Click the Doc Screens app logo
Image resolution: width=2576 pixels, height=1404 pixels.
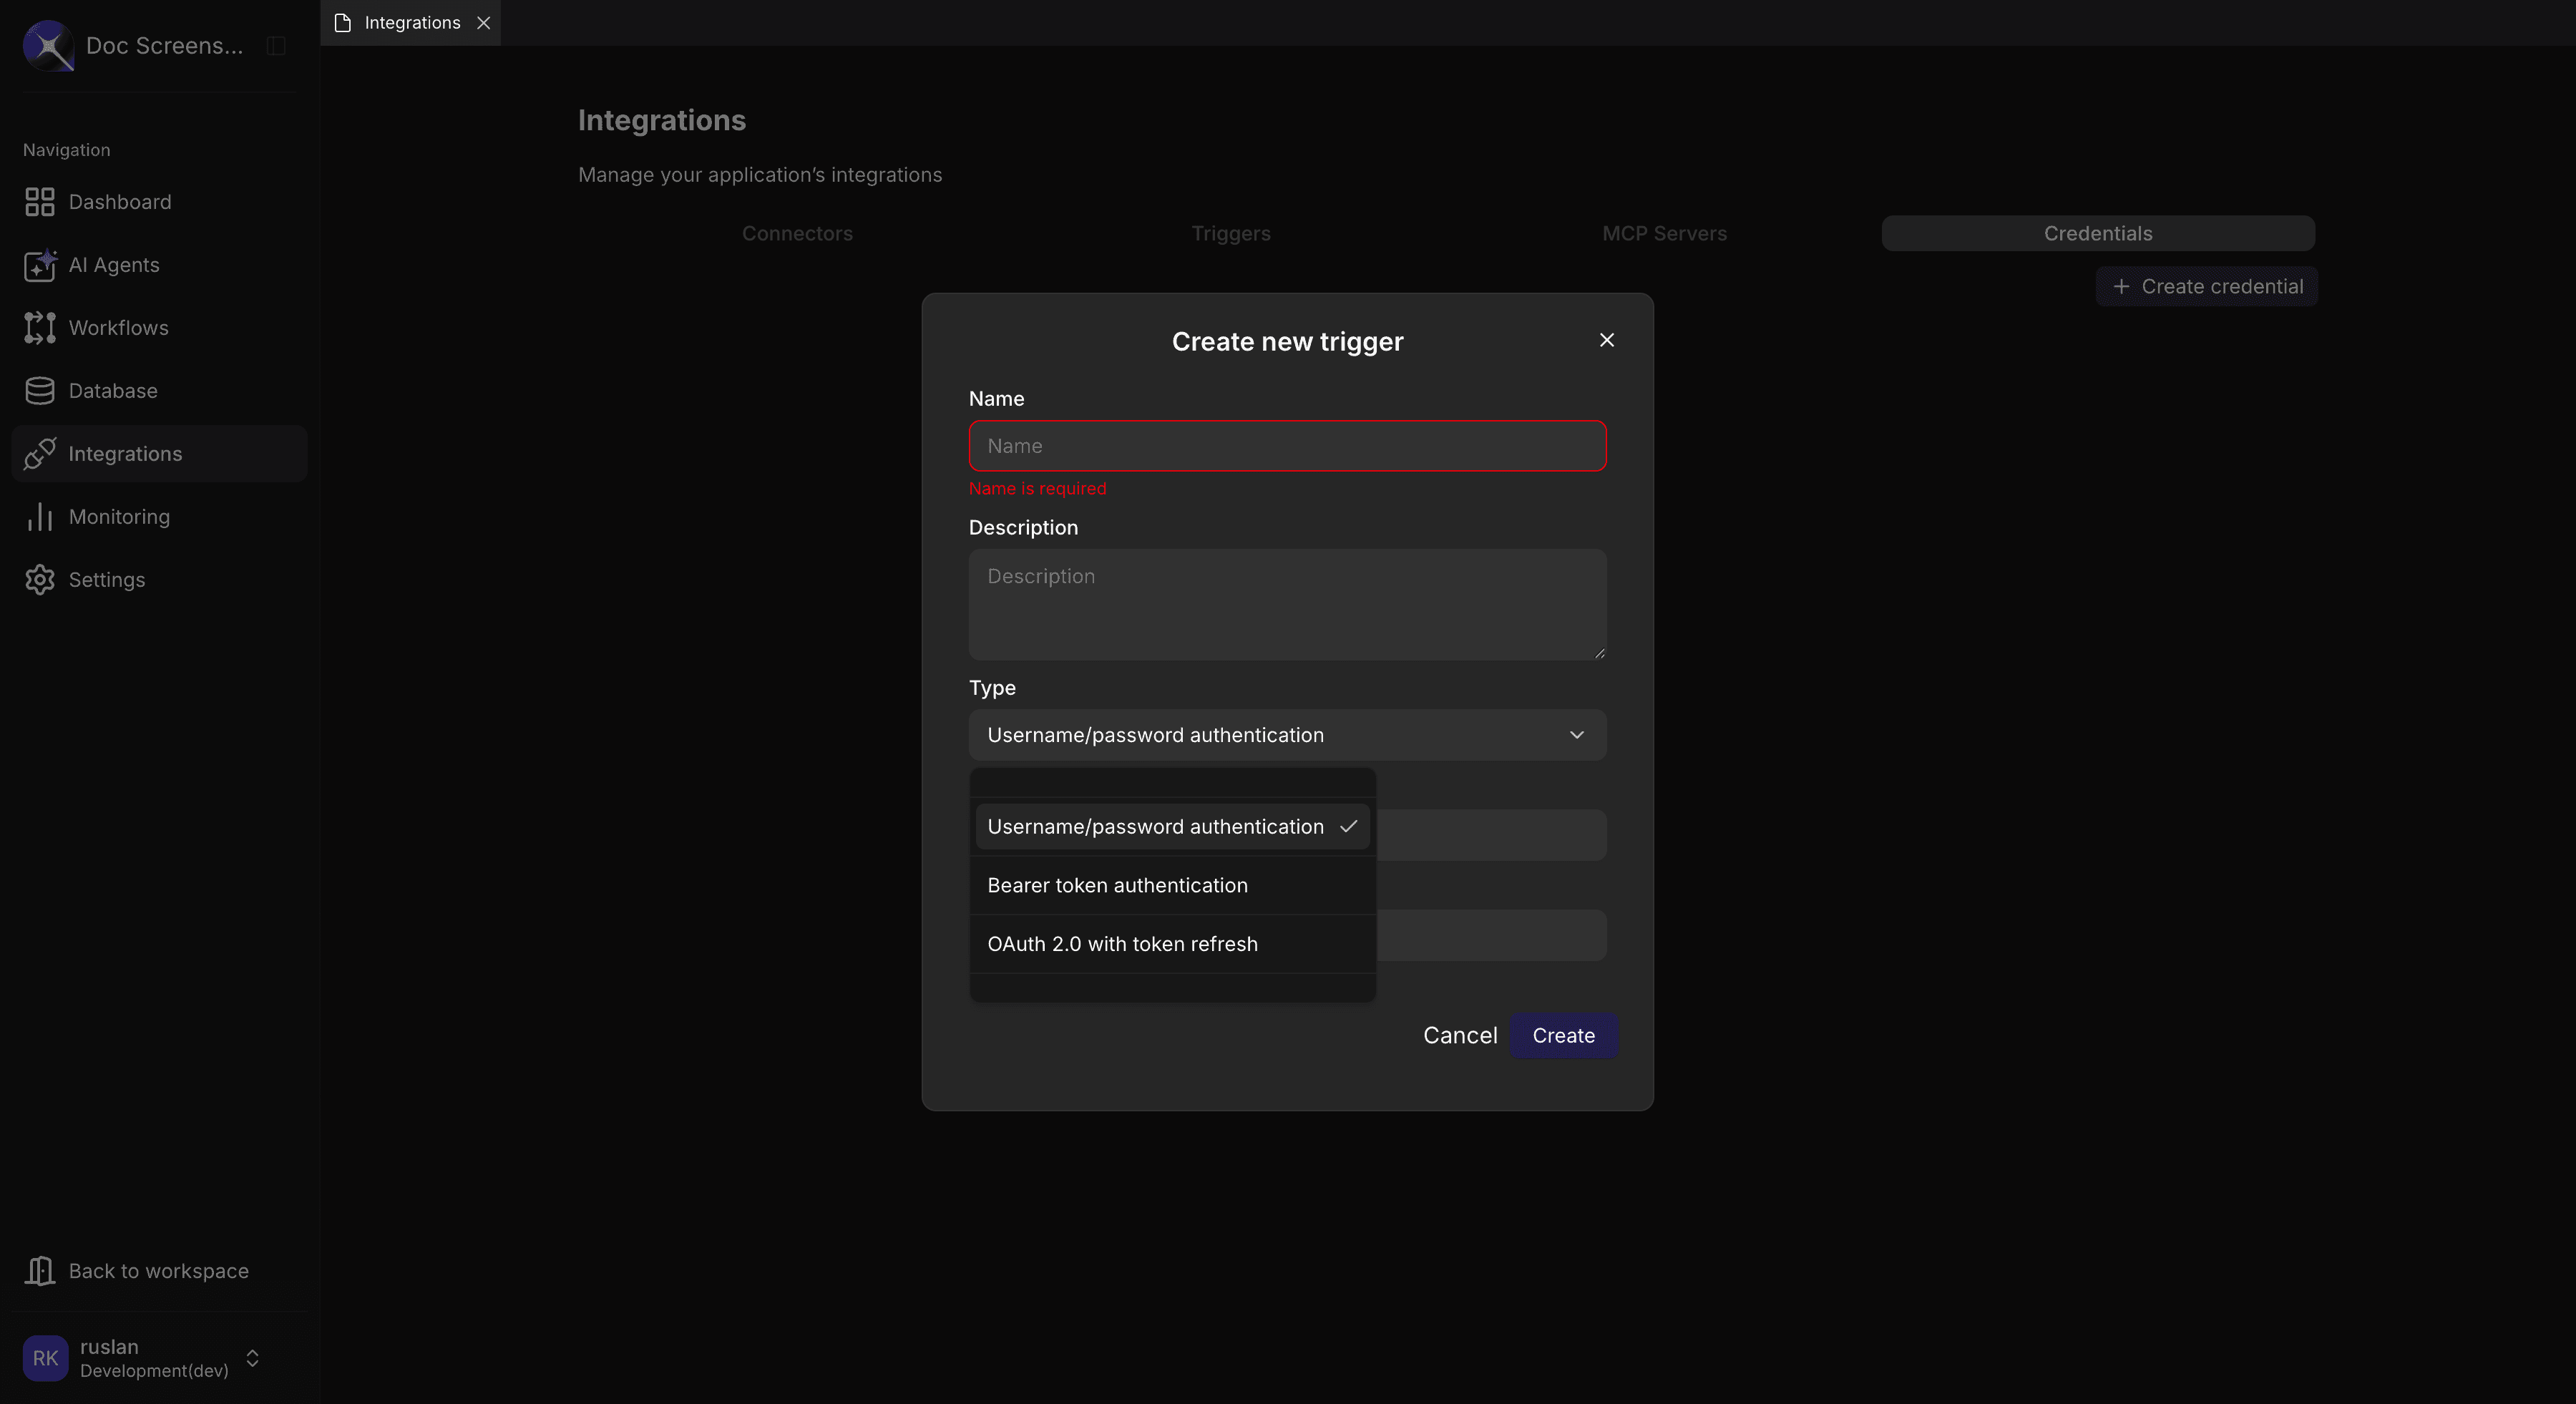coord(47,46)
